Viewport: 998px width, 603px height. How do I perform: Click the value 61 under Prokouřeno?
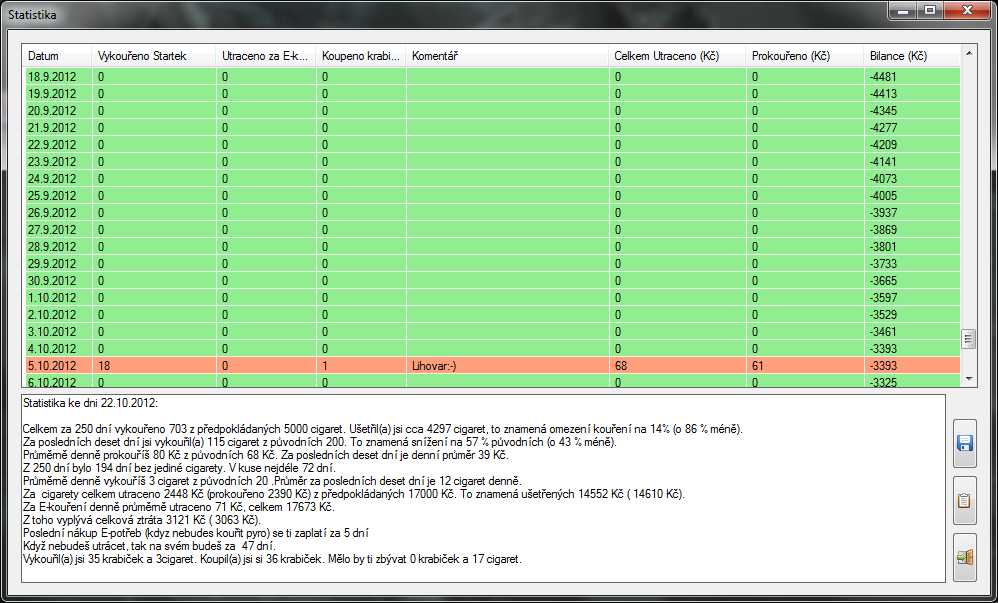pos(757,365)
